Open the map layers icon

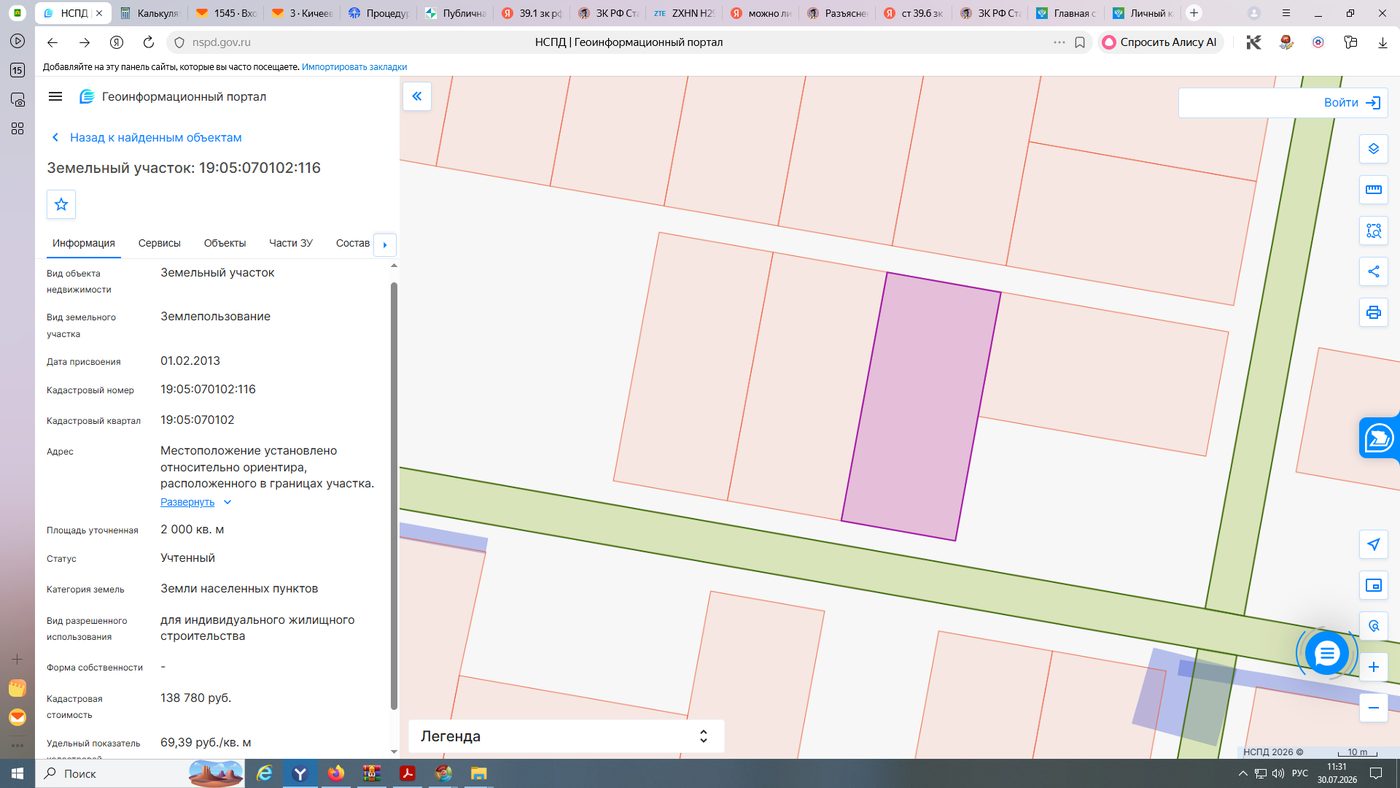pos(1373,149)
